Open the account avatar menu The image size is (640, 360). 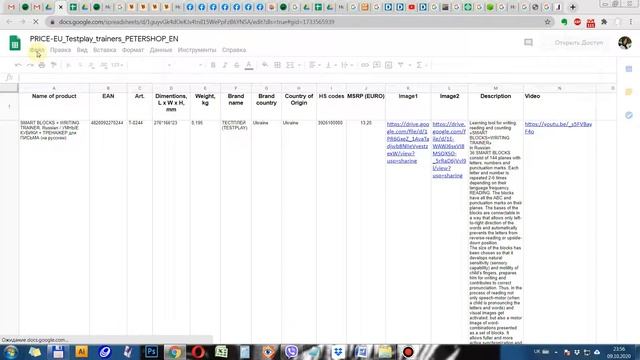[625, 42]
